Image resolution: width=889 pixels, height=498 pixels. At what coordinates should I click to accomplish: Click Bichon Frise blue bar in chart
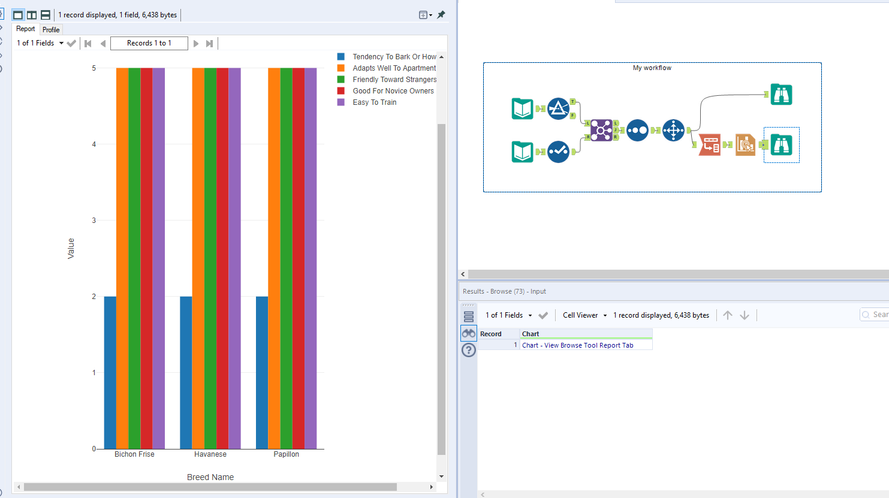pos(110,373)
